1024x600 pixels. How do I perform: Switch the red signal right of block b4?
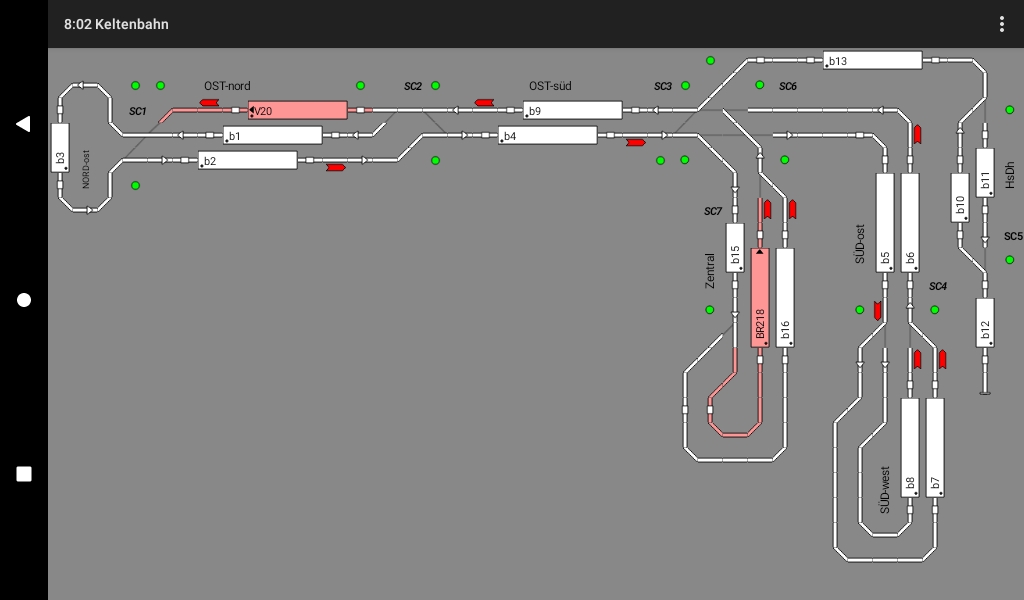click(x=635, y=143)
